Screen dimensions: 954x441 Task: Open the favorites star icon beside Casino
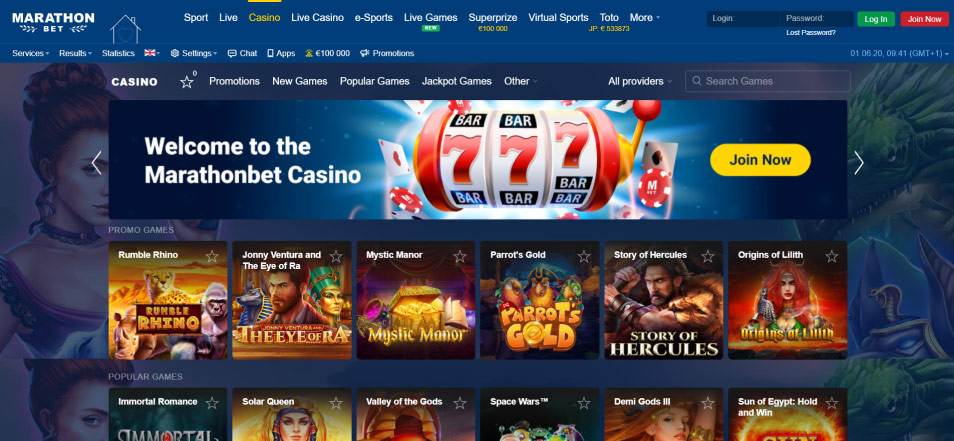187,82
